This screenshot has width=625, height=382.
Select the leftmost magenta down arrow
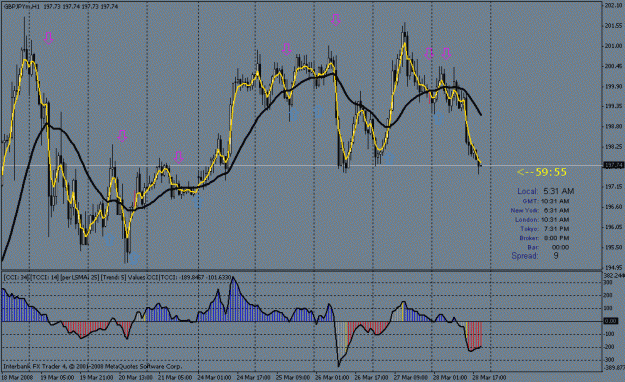48,38
